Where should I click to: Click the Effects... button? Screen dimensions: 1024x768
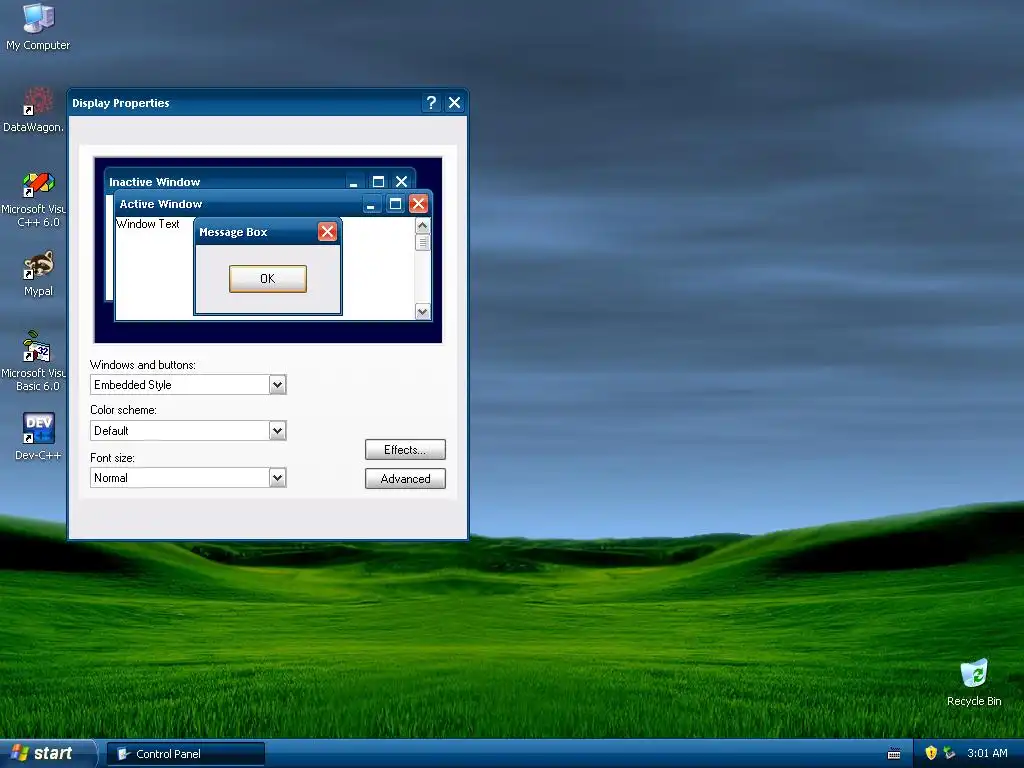(405, 450)
